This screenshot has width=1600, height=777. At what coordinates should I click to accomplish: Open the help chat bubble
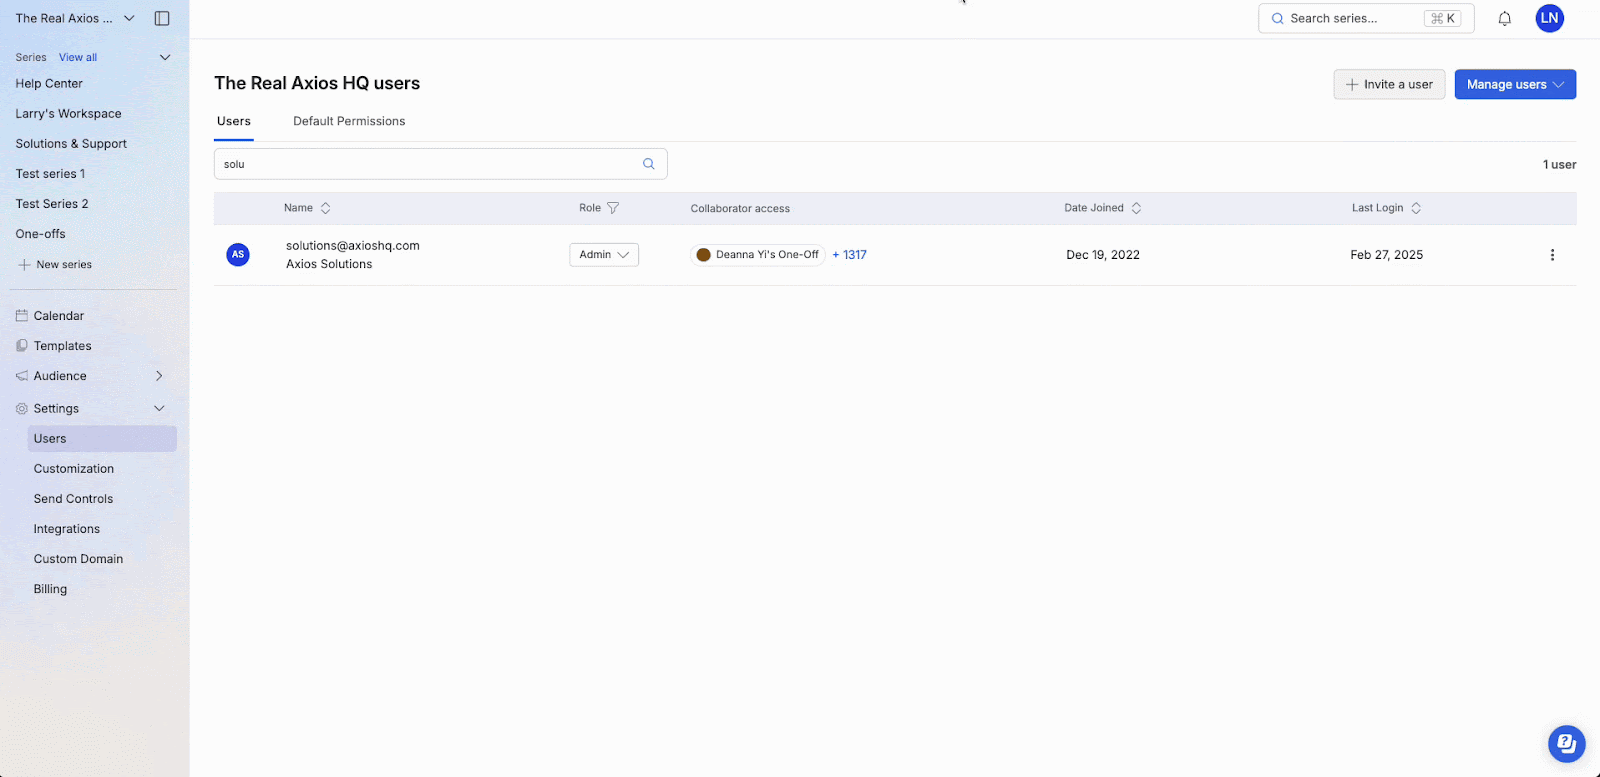click(1566, 743)
